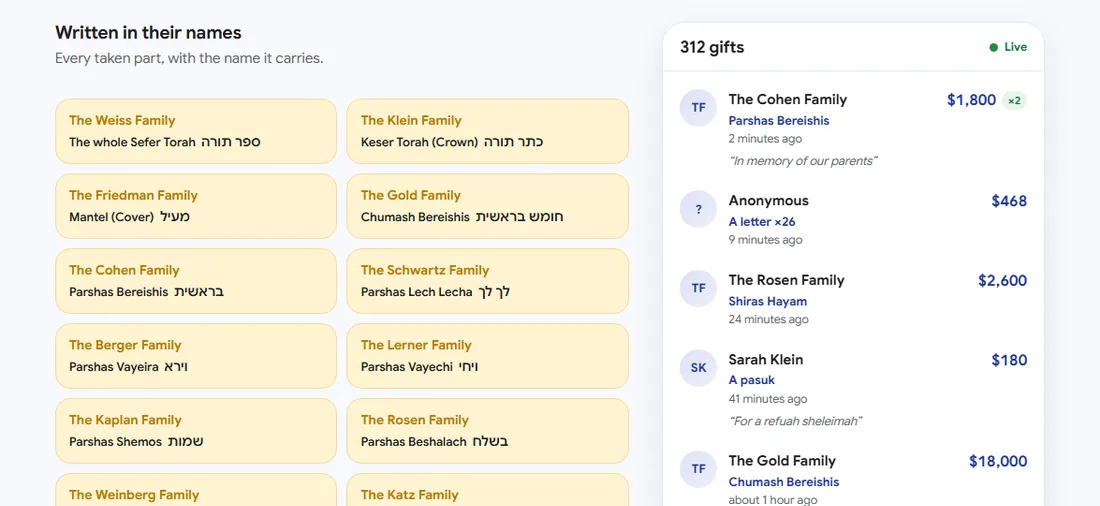Open The Kaplan Family Parshas Shemos card
The height and width of the screenshot is (506, 1100).
pyautogui.click(x=196, y=431)
